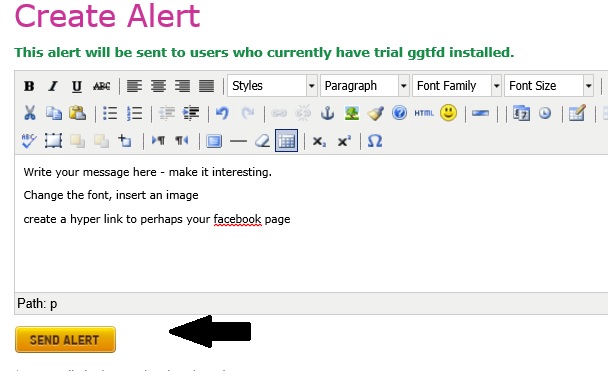Open the Font Size dropdown

(549, 86)
